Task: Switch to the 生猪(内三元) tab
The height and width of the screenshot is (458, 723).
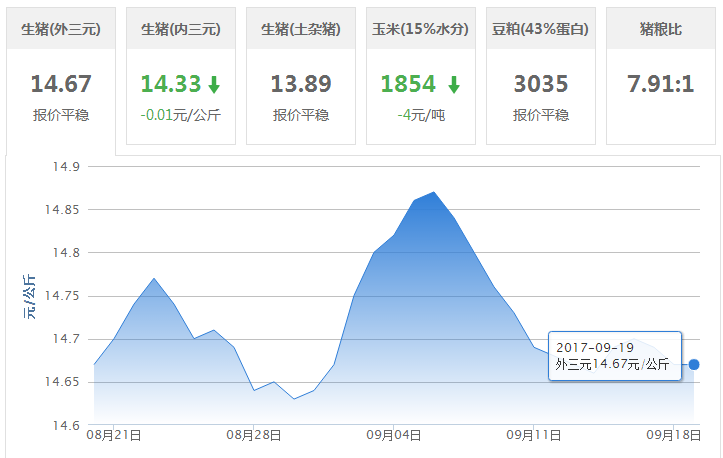Action: click(181, 29)
